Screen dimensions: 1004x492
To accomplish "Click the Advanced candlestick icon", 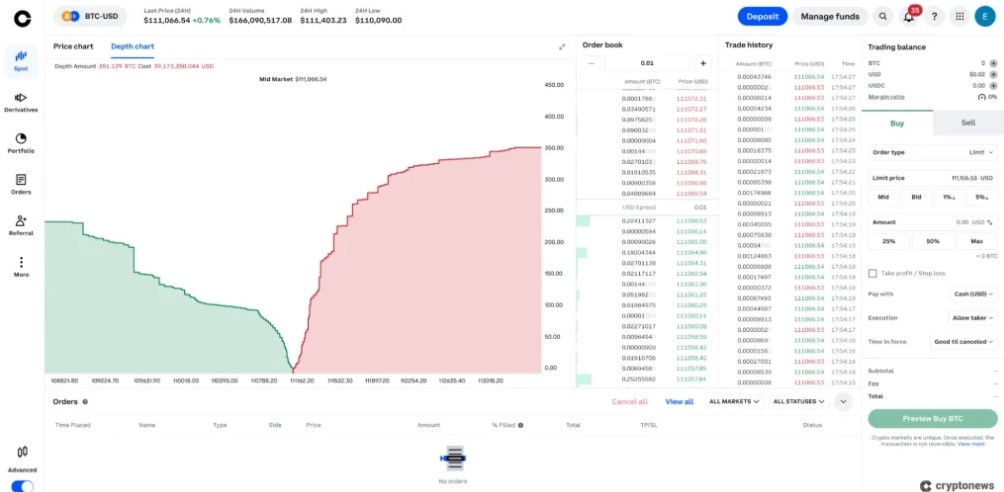I will click(22, 452).
